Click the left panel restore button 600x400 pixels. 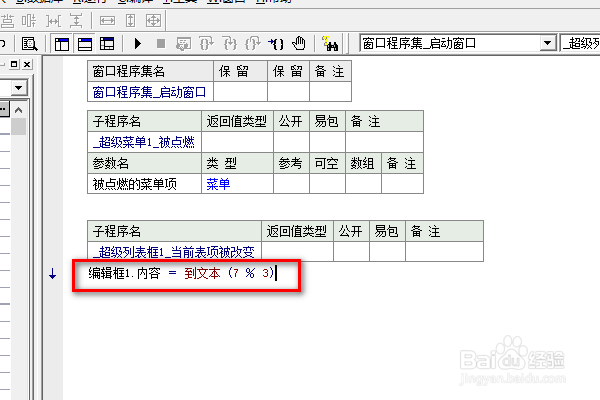coord(14,64)
